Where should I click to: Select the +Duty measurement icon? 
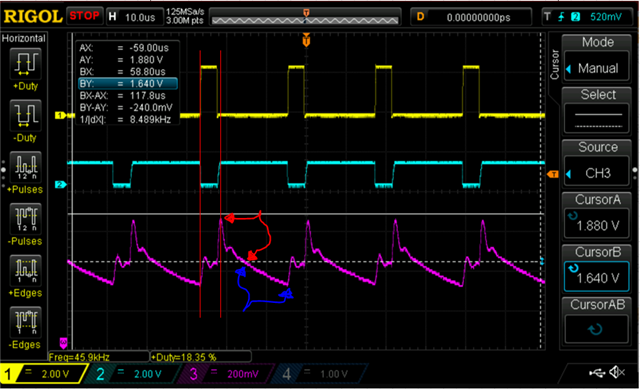coord(25,64)
